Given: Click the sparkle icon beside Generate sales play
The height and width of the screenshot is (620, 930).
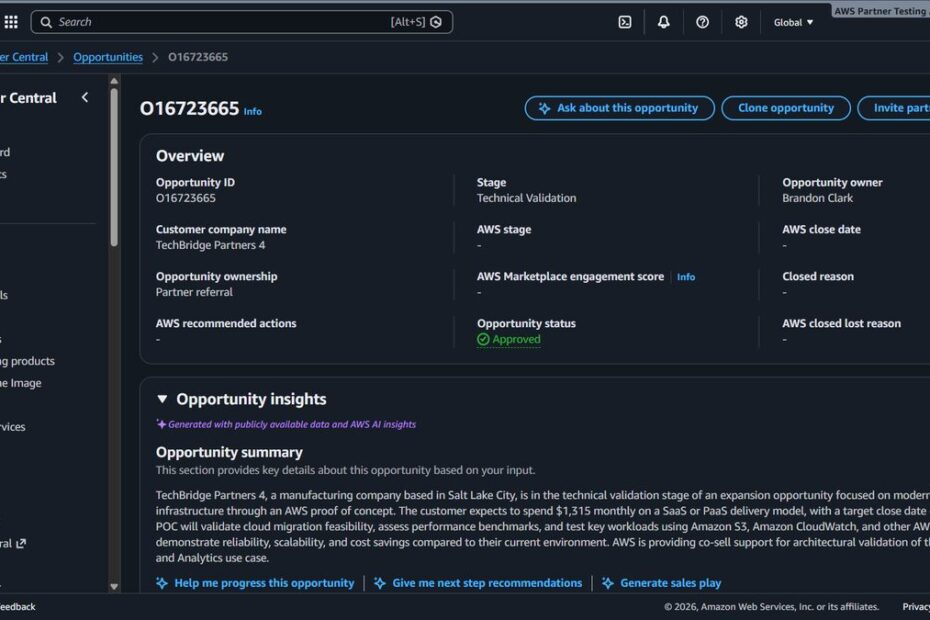Looking at the screenshot, I should 607,583.
